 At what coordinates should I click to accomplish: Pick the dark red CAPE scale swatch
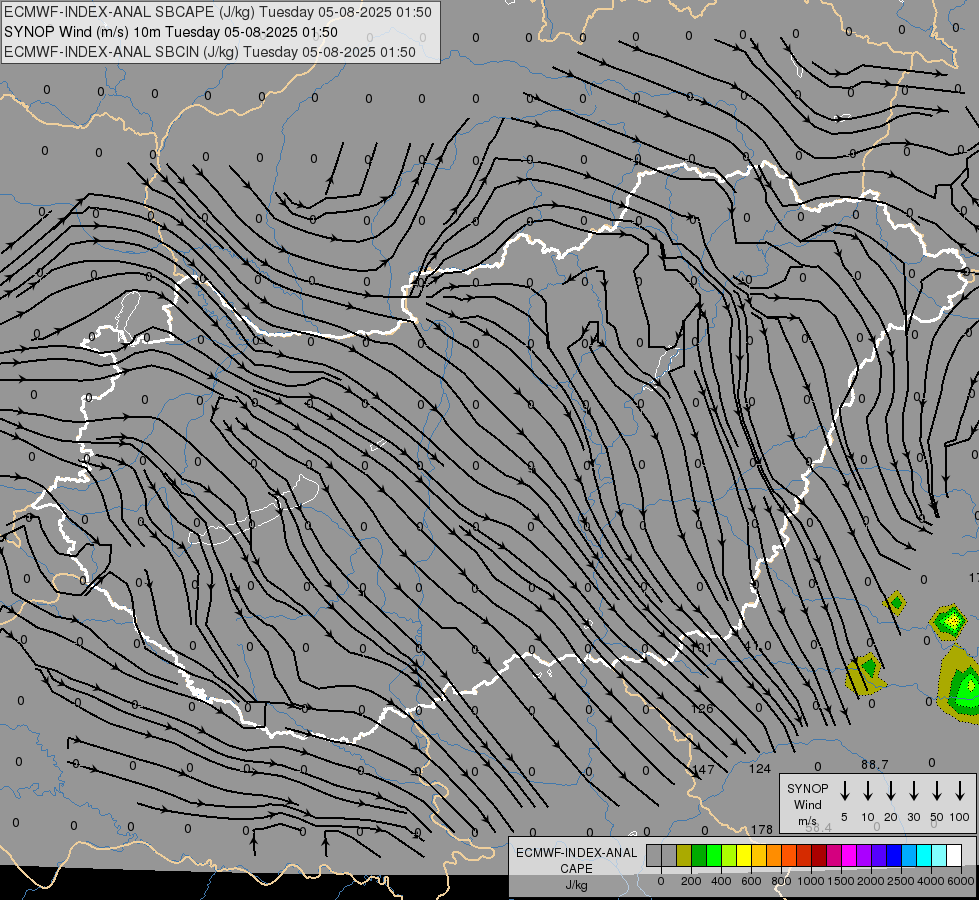click(x=819, y=856)
